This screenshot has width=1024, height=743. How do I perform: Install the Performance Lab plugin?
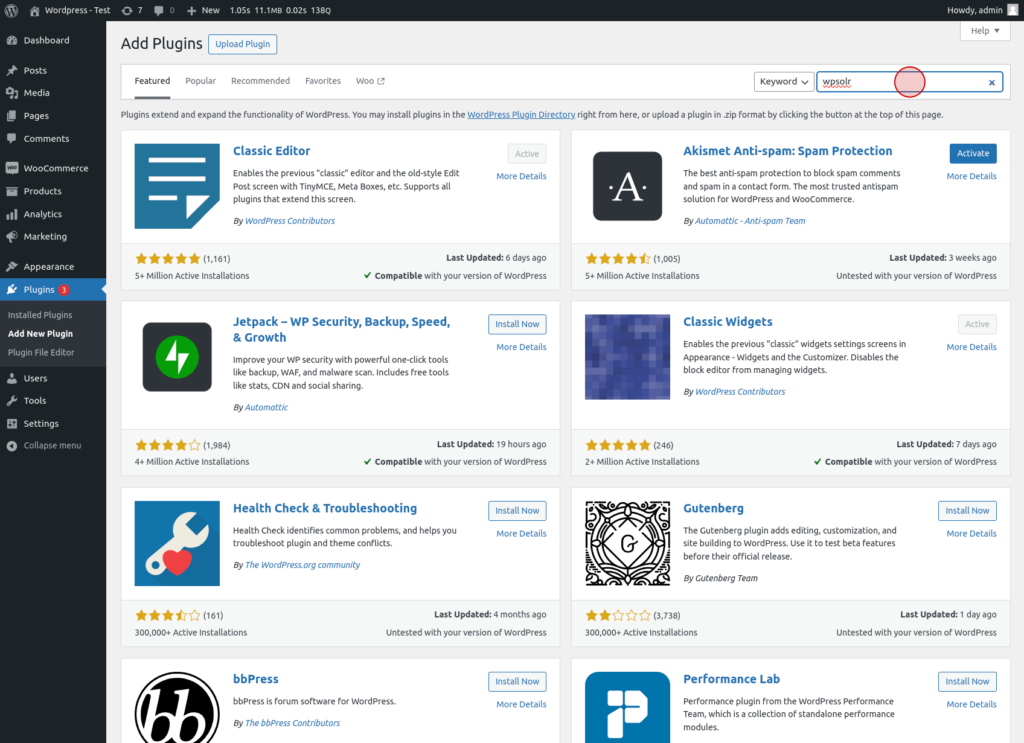coord(967,682)
